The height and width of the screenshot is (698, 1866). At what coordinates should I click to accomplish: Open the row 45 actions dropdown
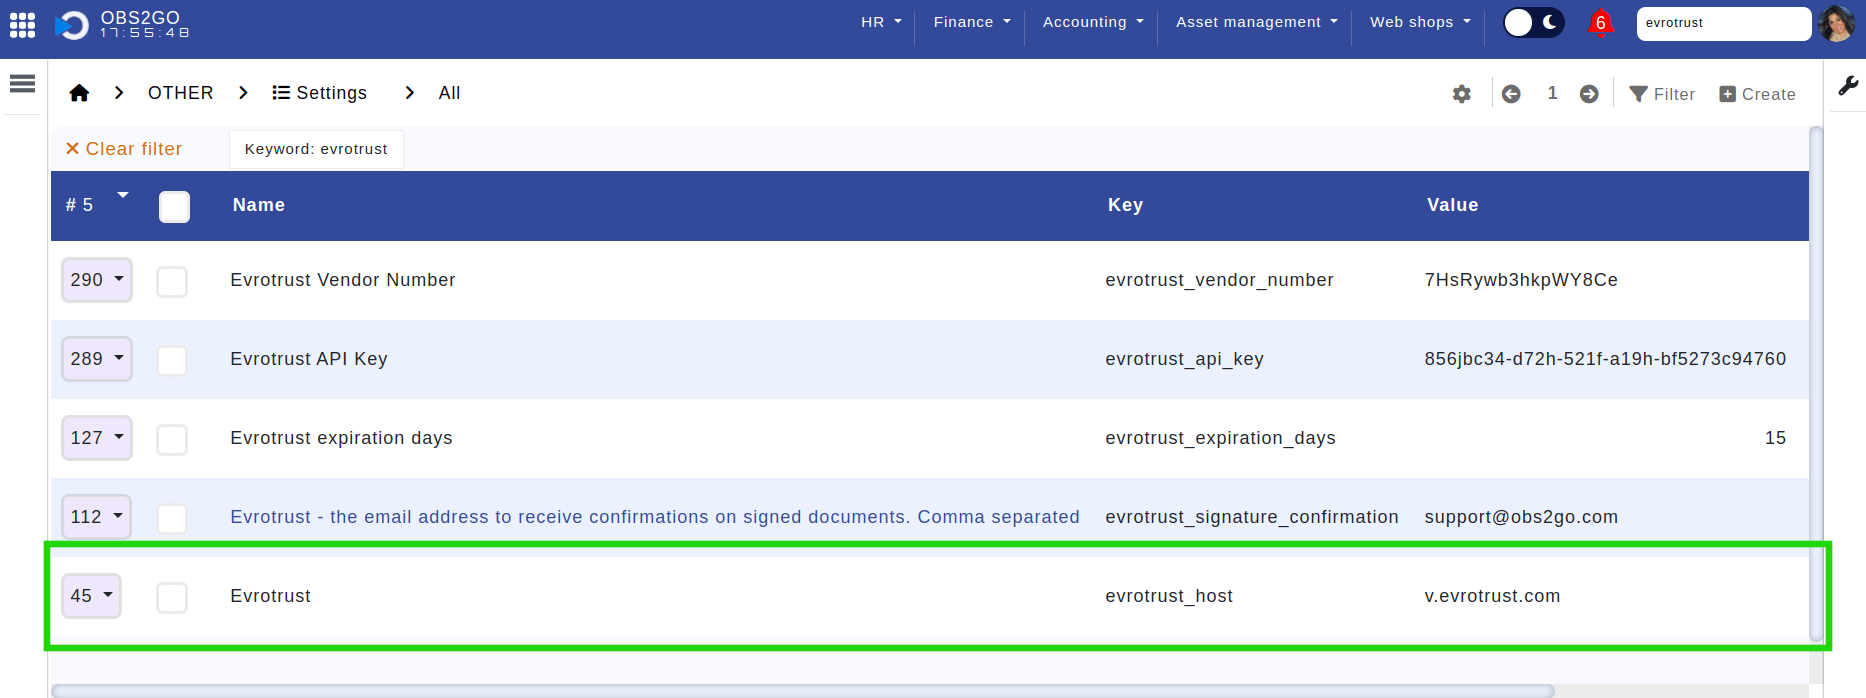[91, 596]
